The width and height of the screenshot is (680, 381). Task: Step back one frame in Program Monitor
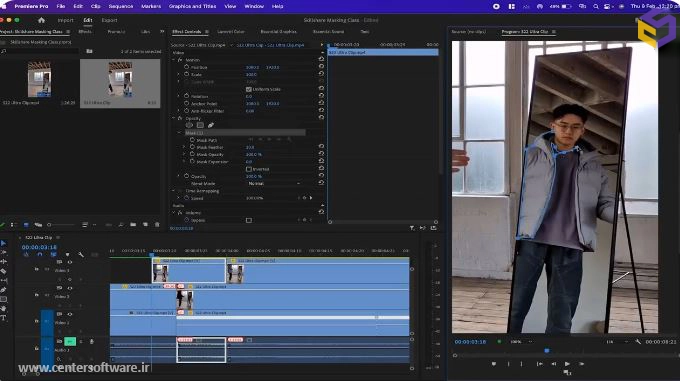(x=553, y=364)
